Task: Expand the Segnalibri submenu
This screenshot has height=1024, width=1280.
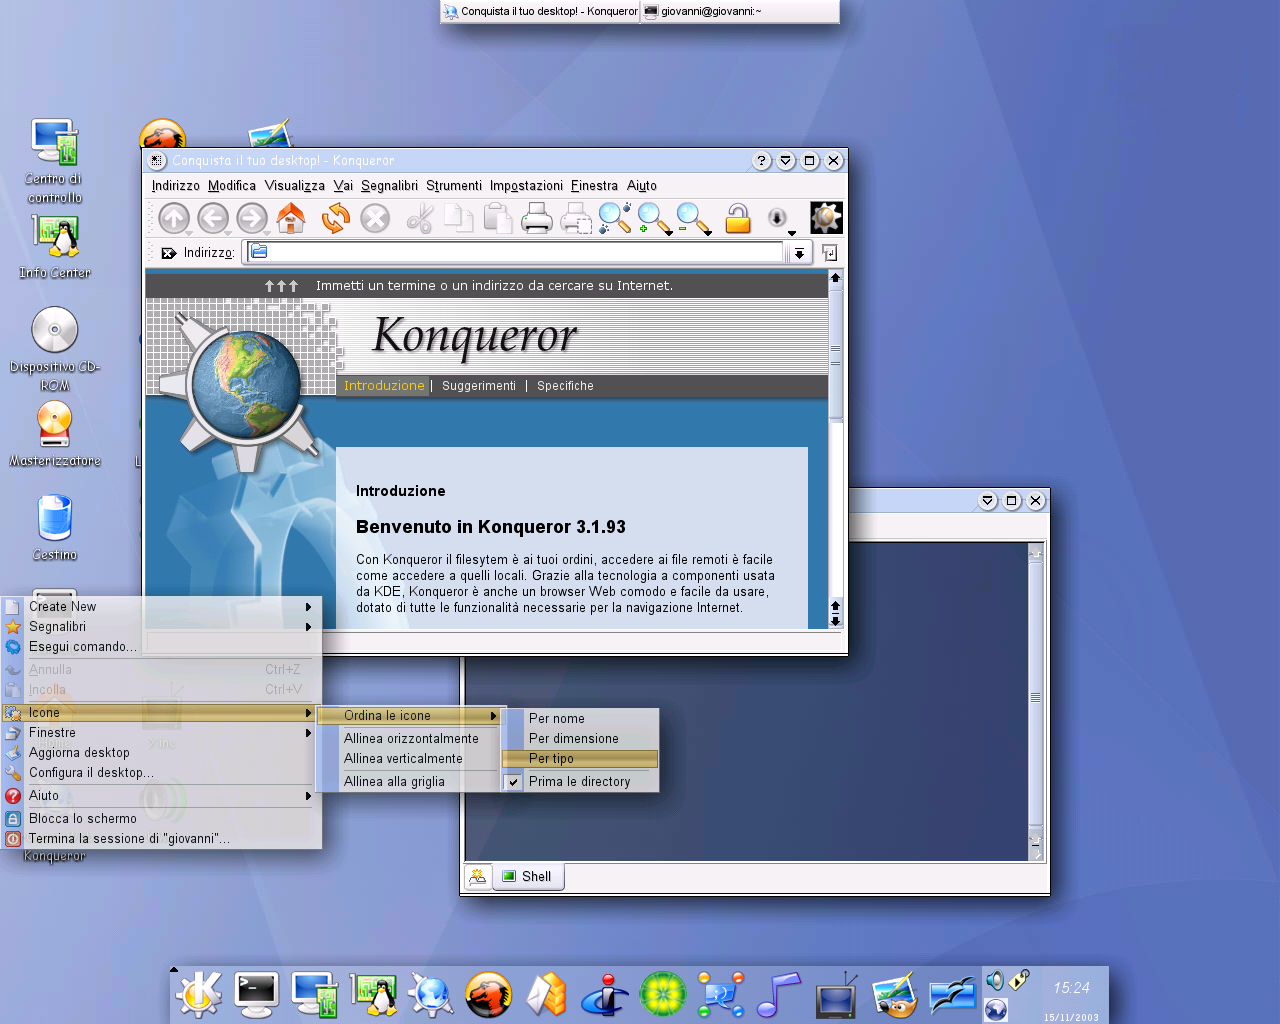Action: click(x=162, y=627)
